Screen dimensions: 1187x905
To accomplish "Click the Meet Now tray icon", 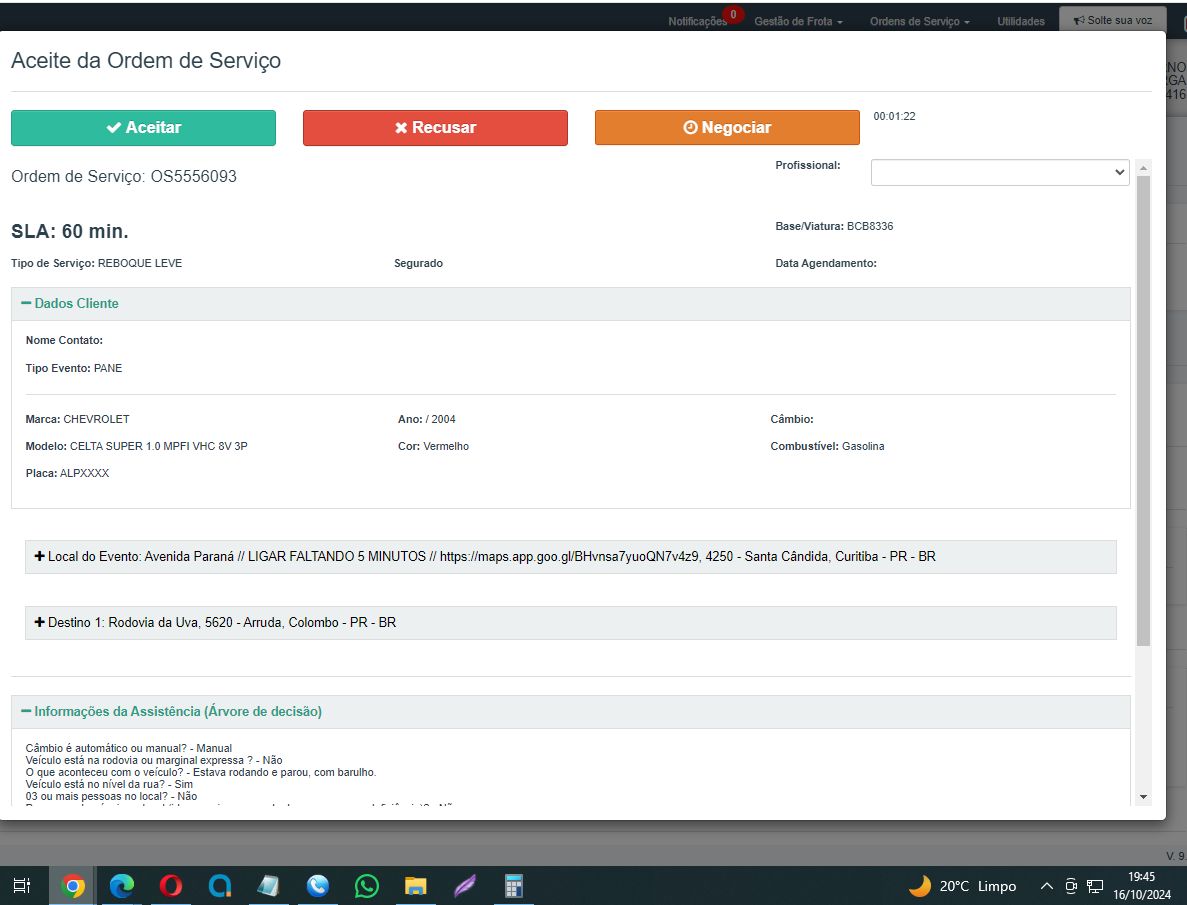I will (1071, 886).
